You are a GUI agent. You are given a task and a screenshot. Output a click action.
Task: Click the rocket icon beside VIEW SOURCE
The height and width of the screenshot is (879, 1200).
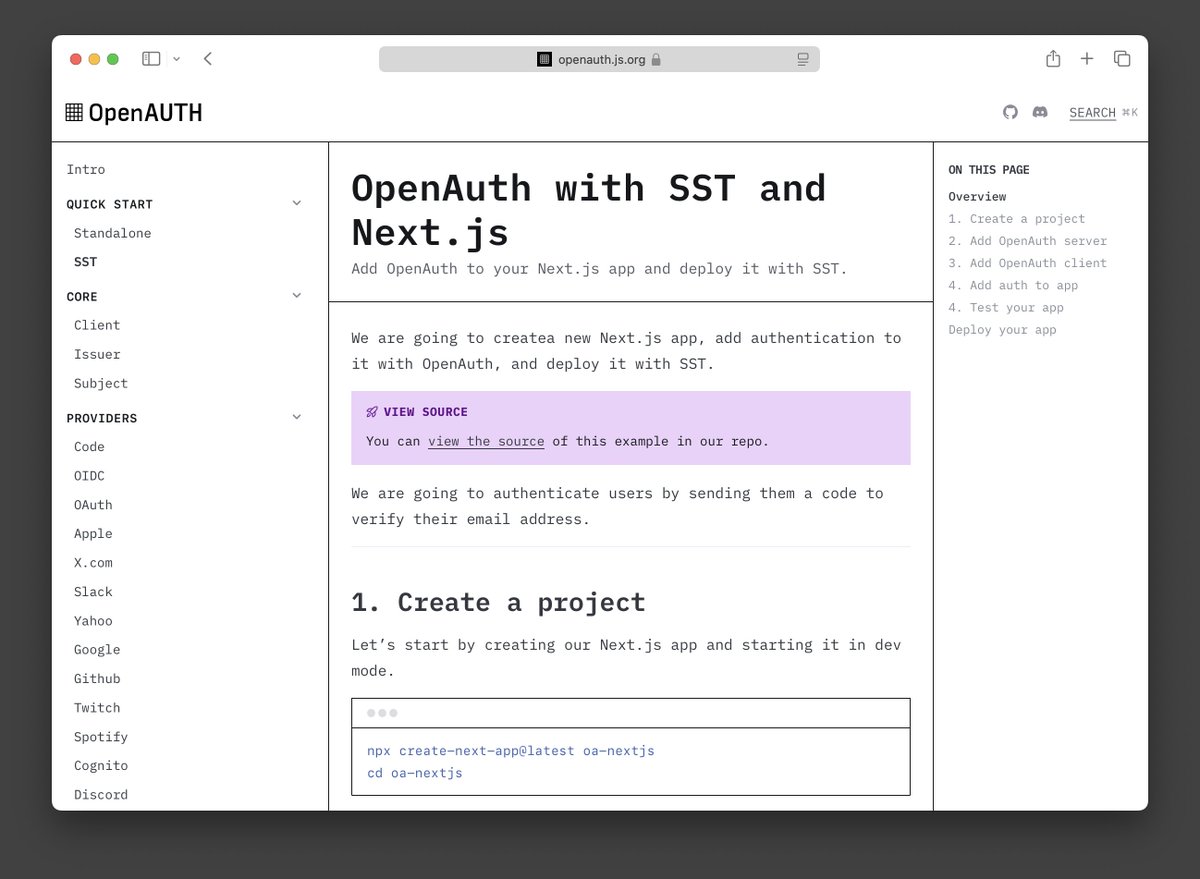tap(372, 412)
